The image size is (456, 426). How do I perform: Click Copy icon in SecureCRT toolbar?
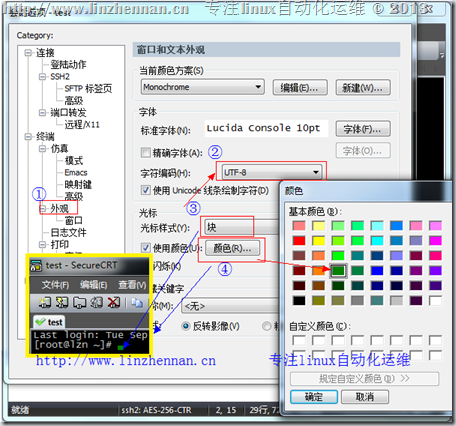(137, 302)
